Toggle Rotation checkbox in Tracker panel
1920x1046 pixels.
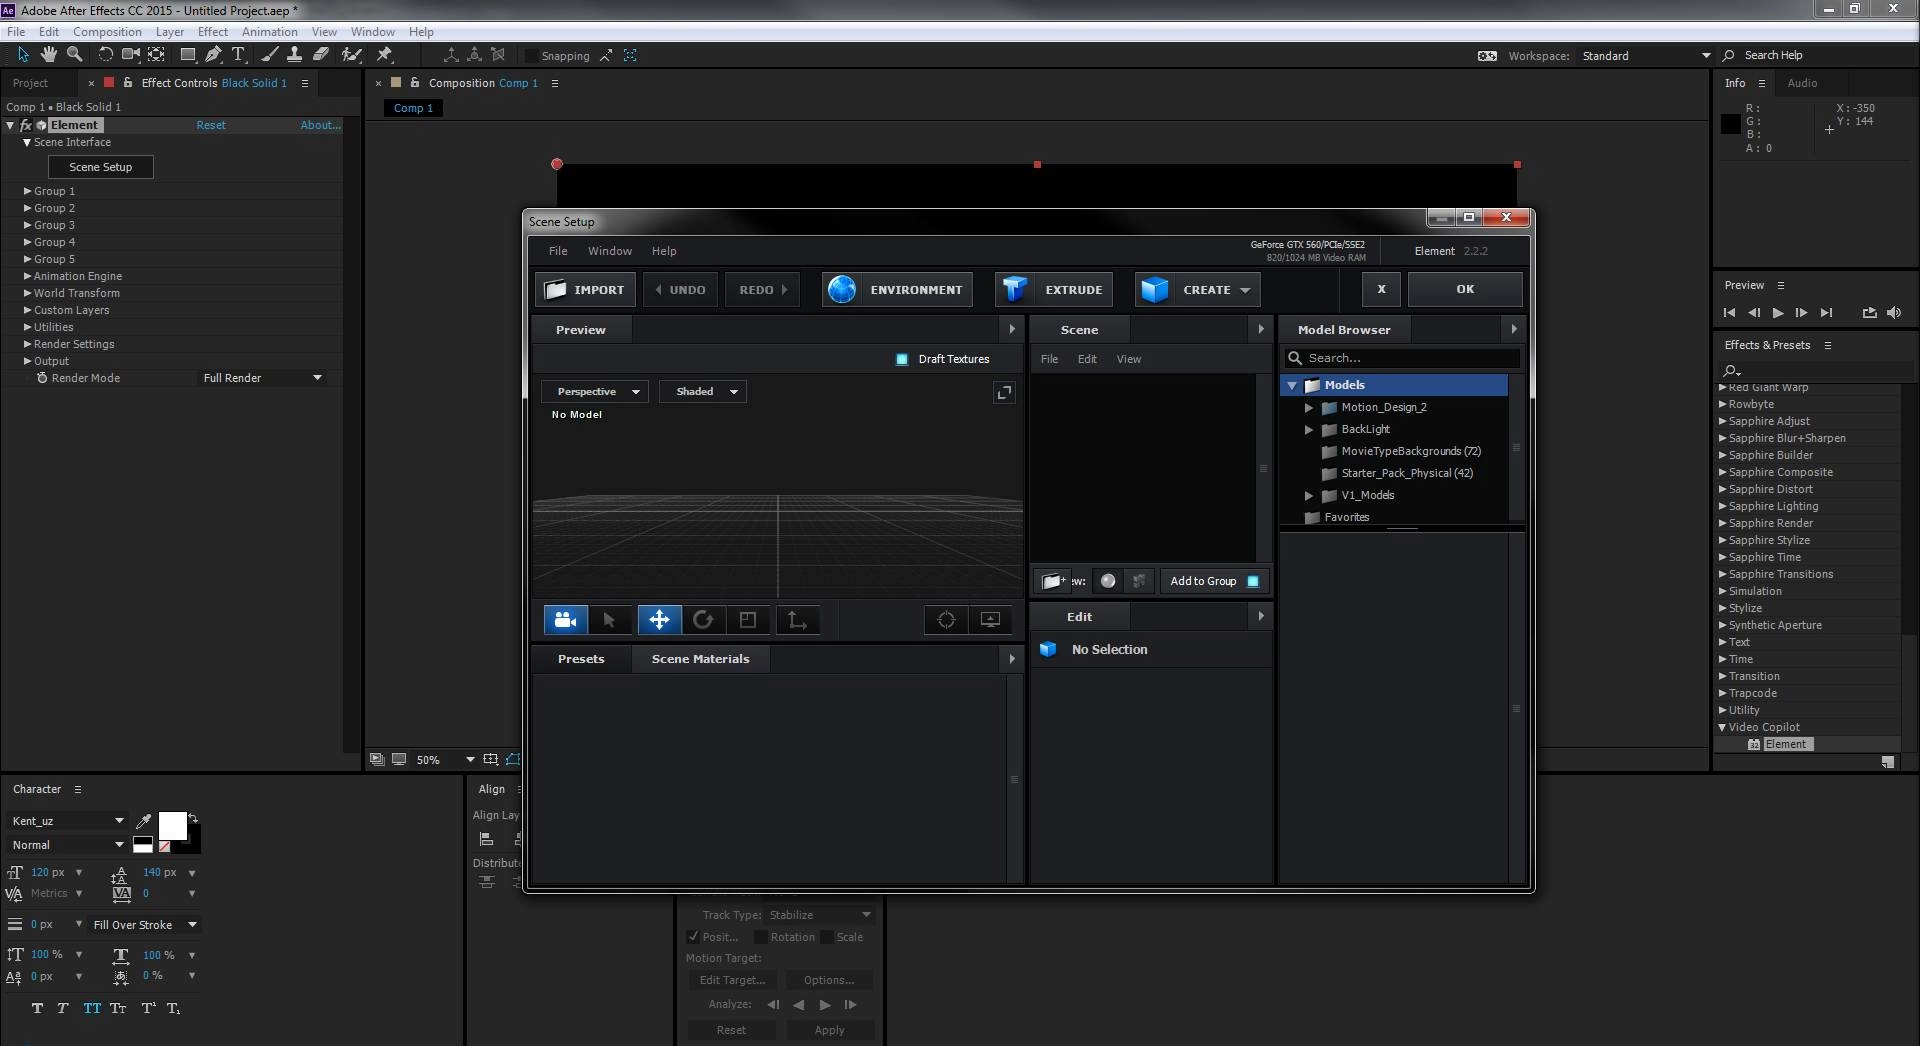tap(760, 937)
